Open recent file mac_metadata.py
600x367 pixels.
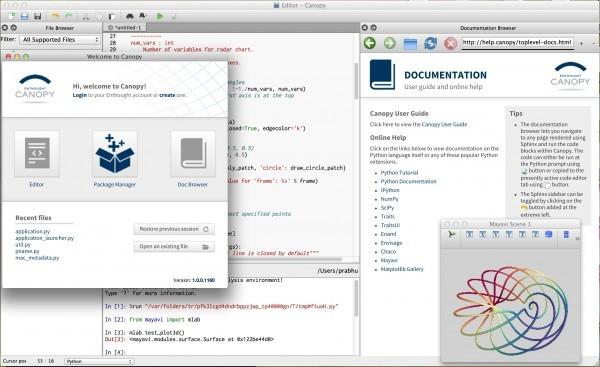tap(37, 258)
